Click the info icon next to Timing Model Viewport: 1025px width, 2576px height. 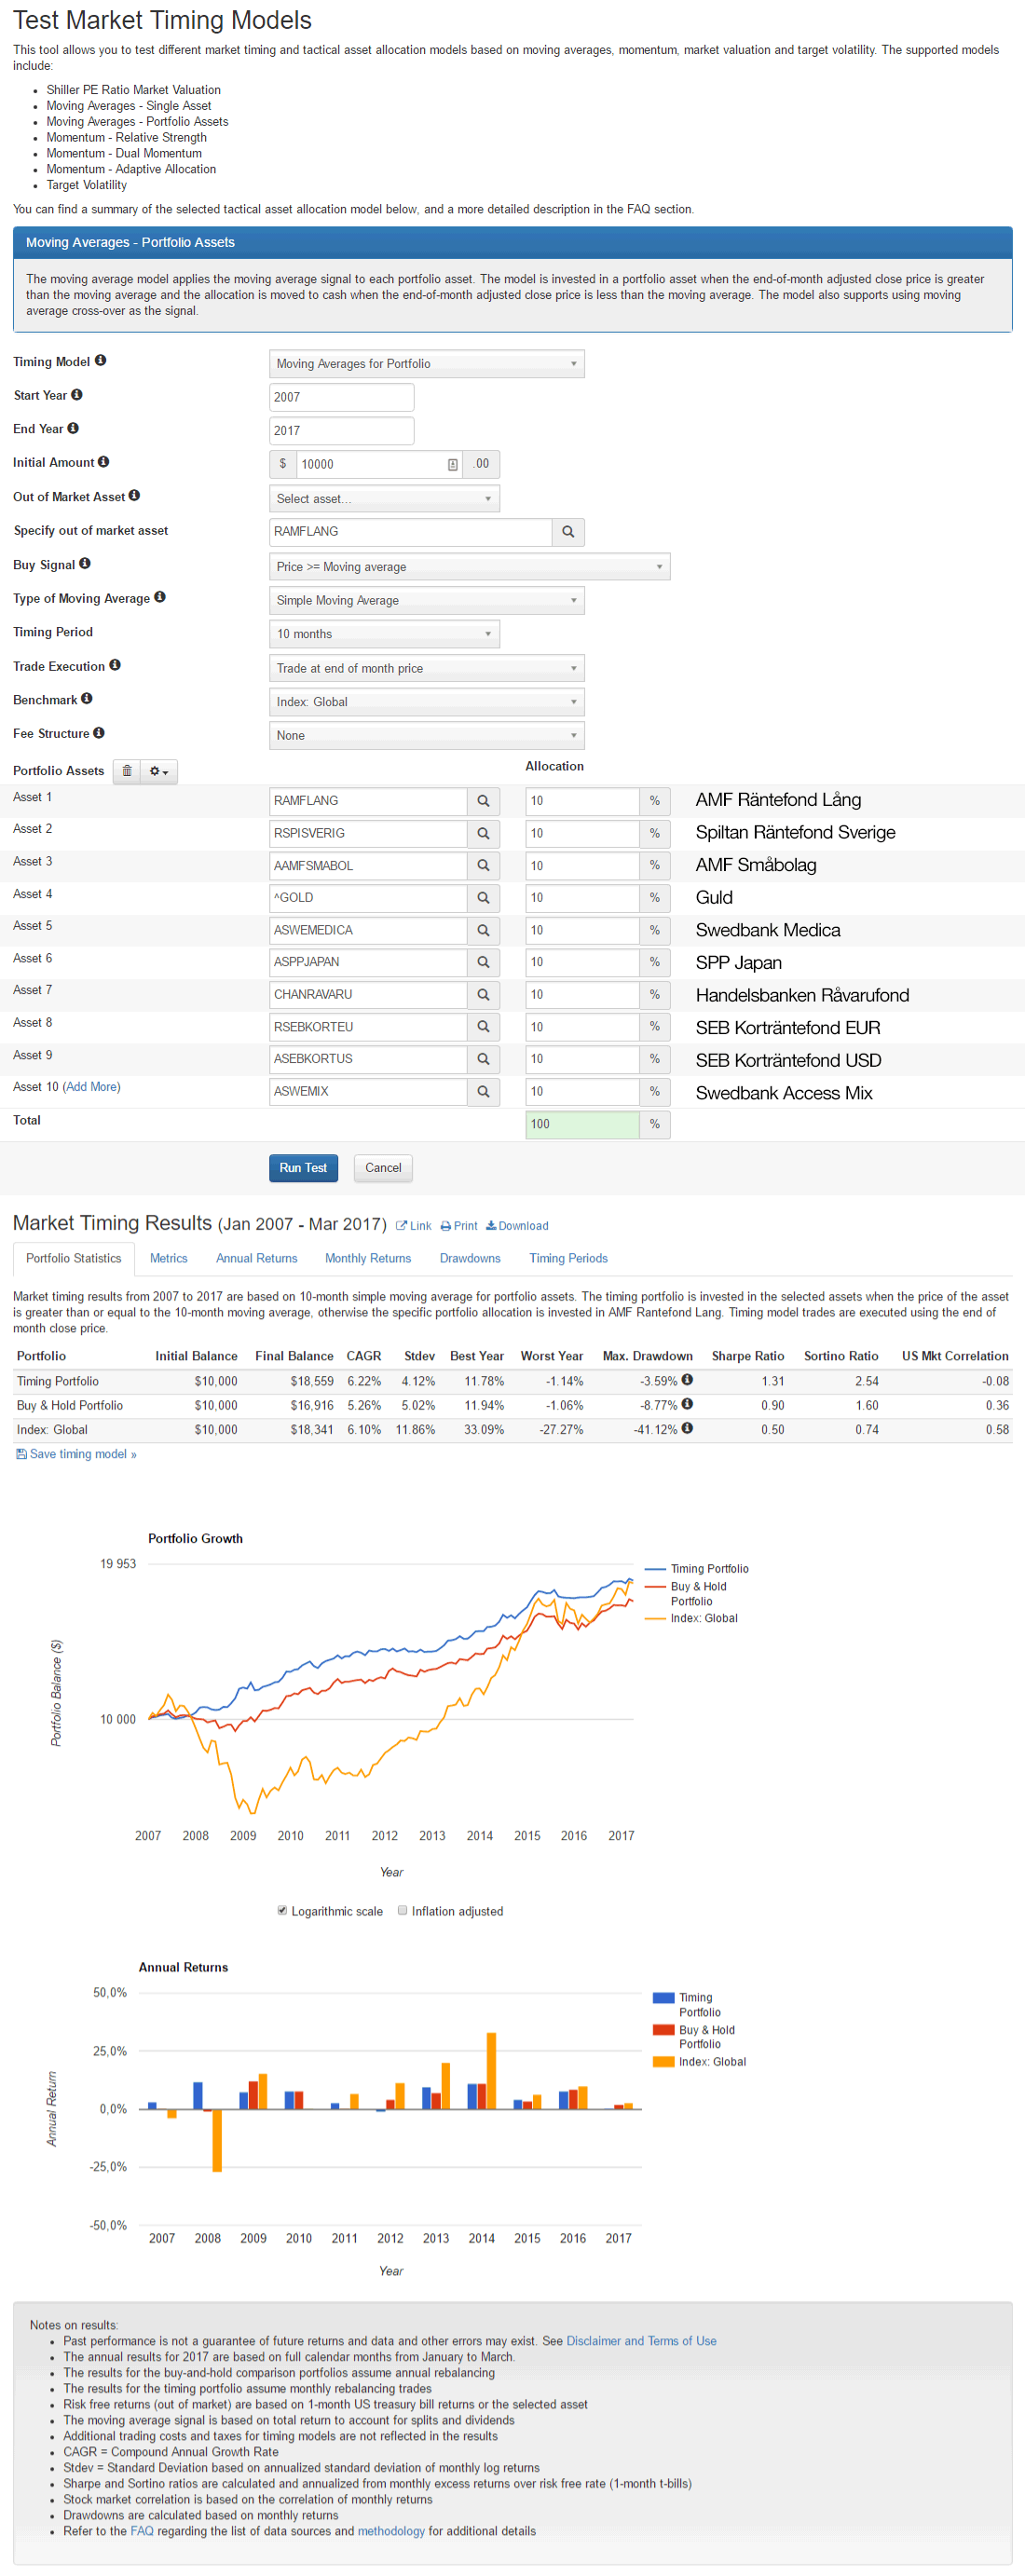click(100, 361)
